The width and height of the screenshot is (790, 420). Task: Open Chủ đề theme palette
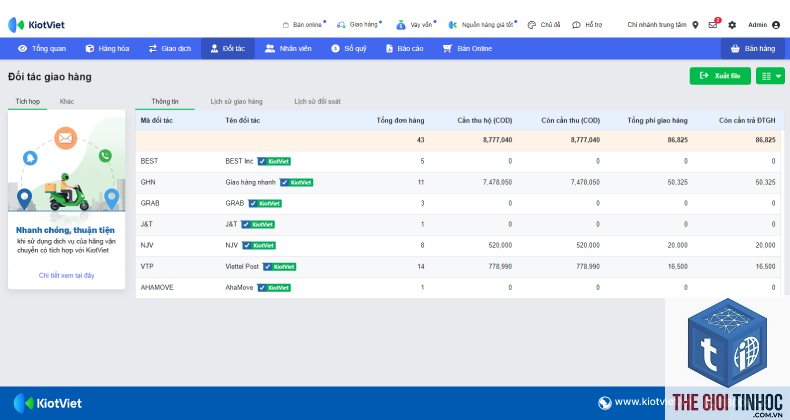coord(544,25)
